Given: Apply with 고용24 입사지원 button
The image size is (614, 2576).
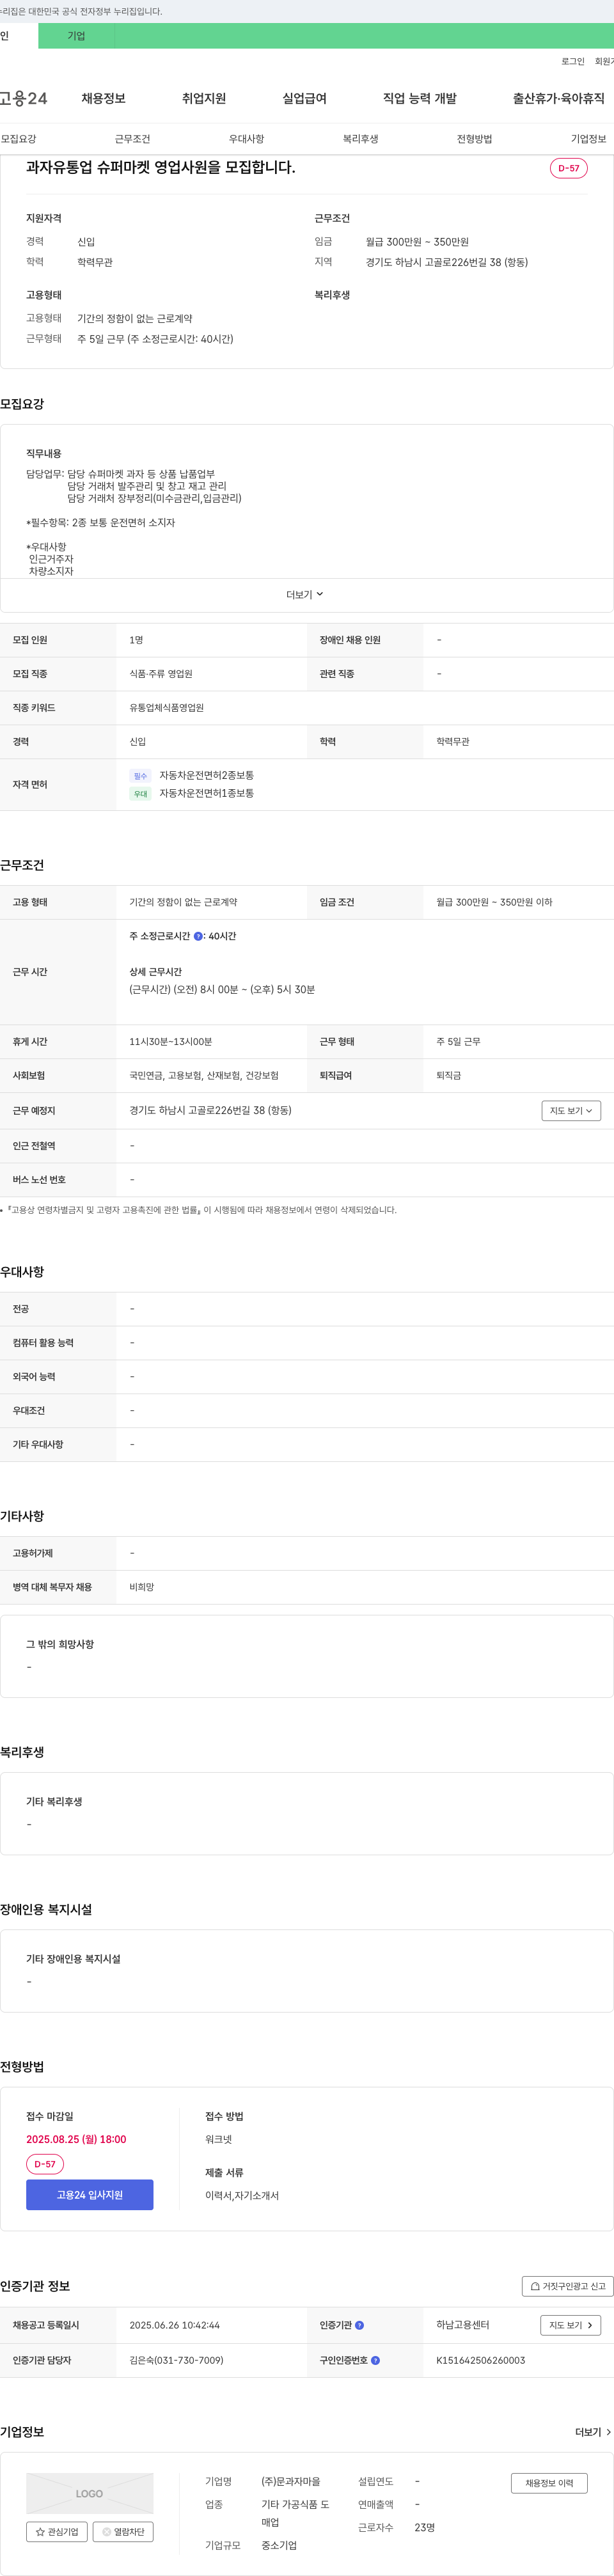Looking at the screenshot, I should click(89, 2194).
